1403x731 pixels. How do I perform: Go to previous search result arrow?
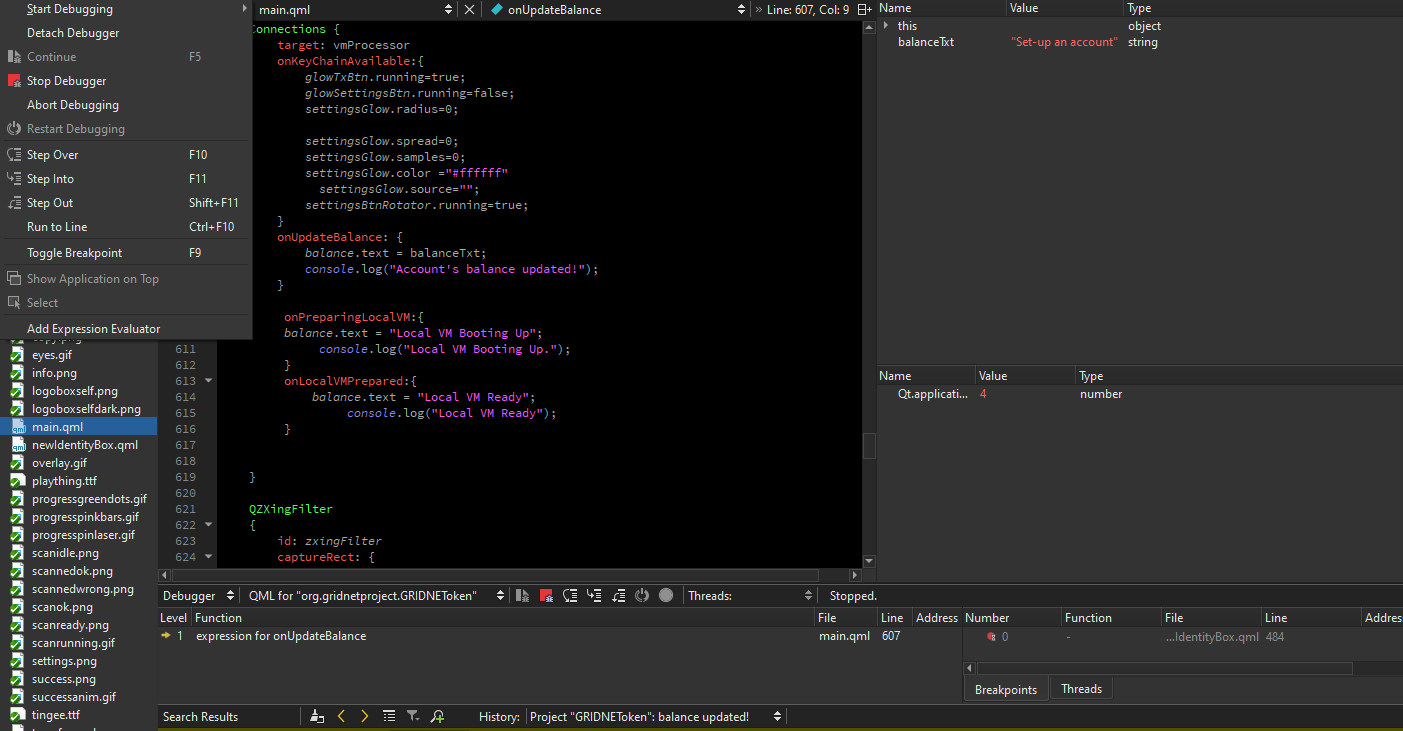point(341,716)
